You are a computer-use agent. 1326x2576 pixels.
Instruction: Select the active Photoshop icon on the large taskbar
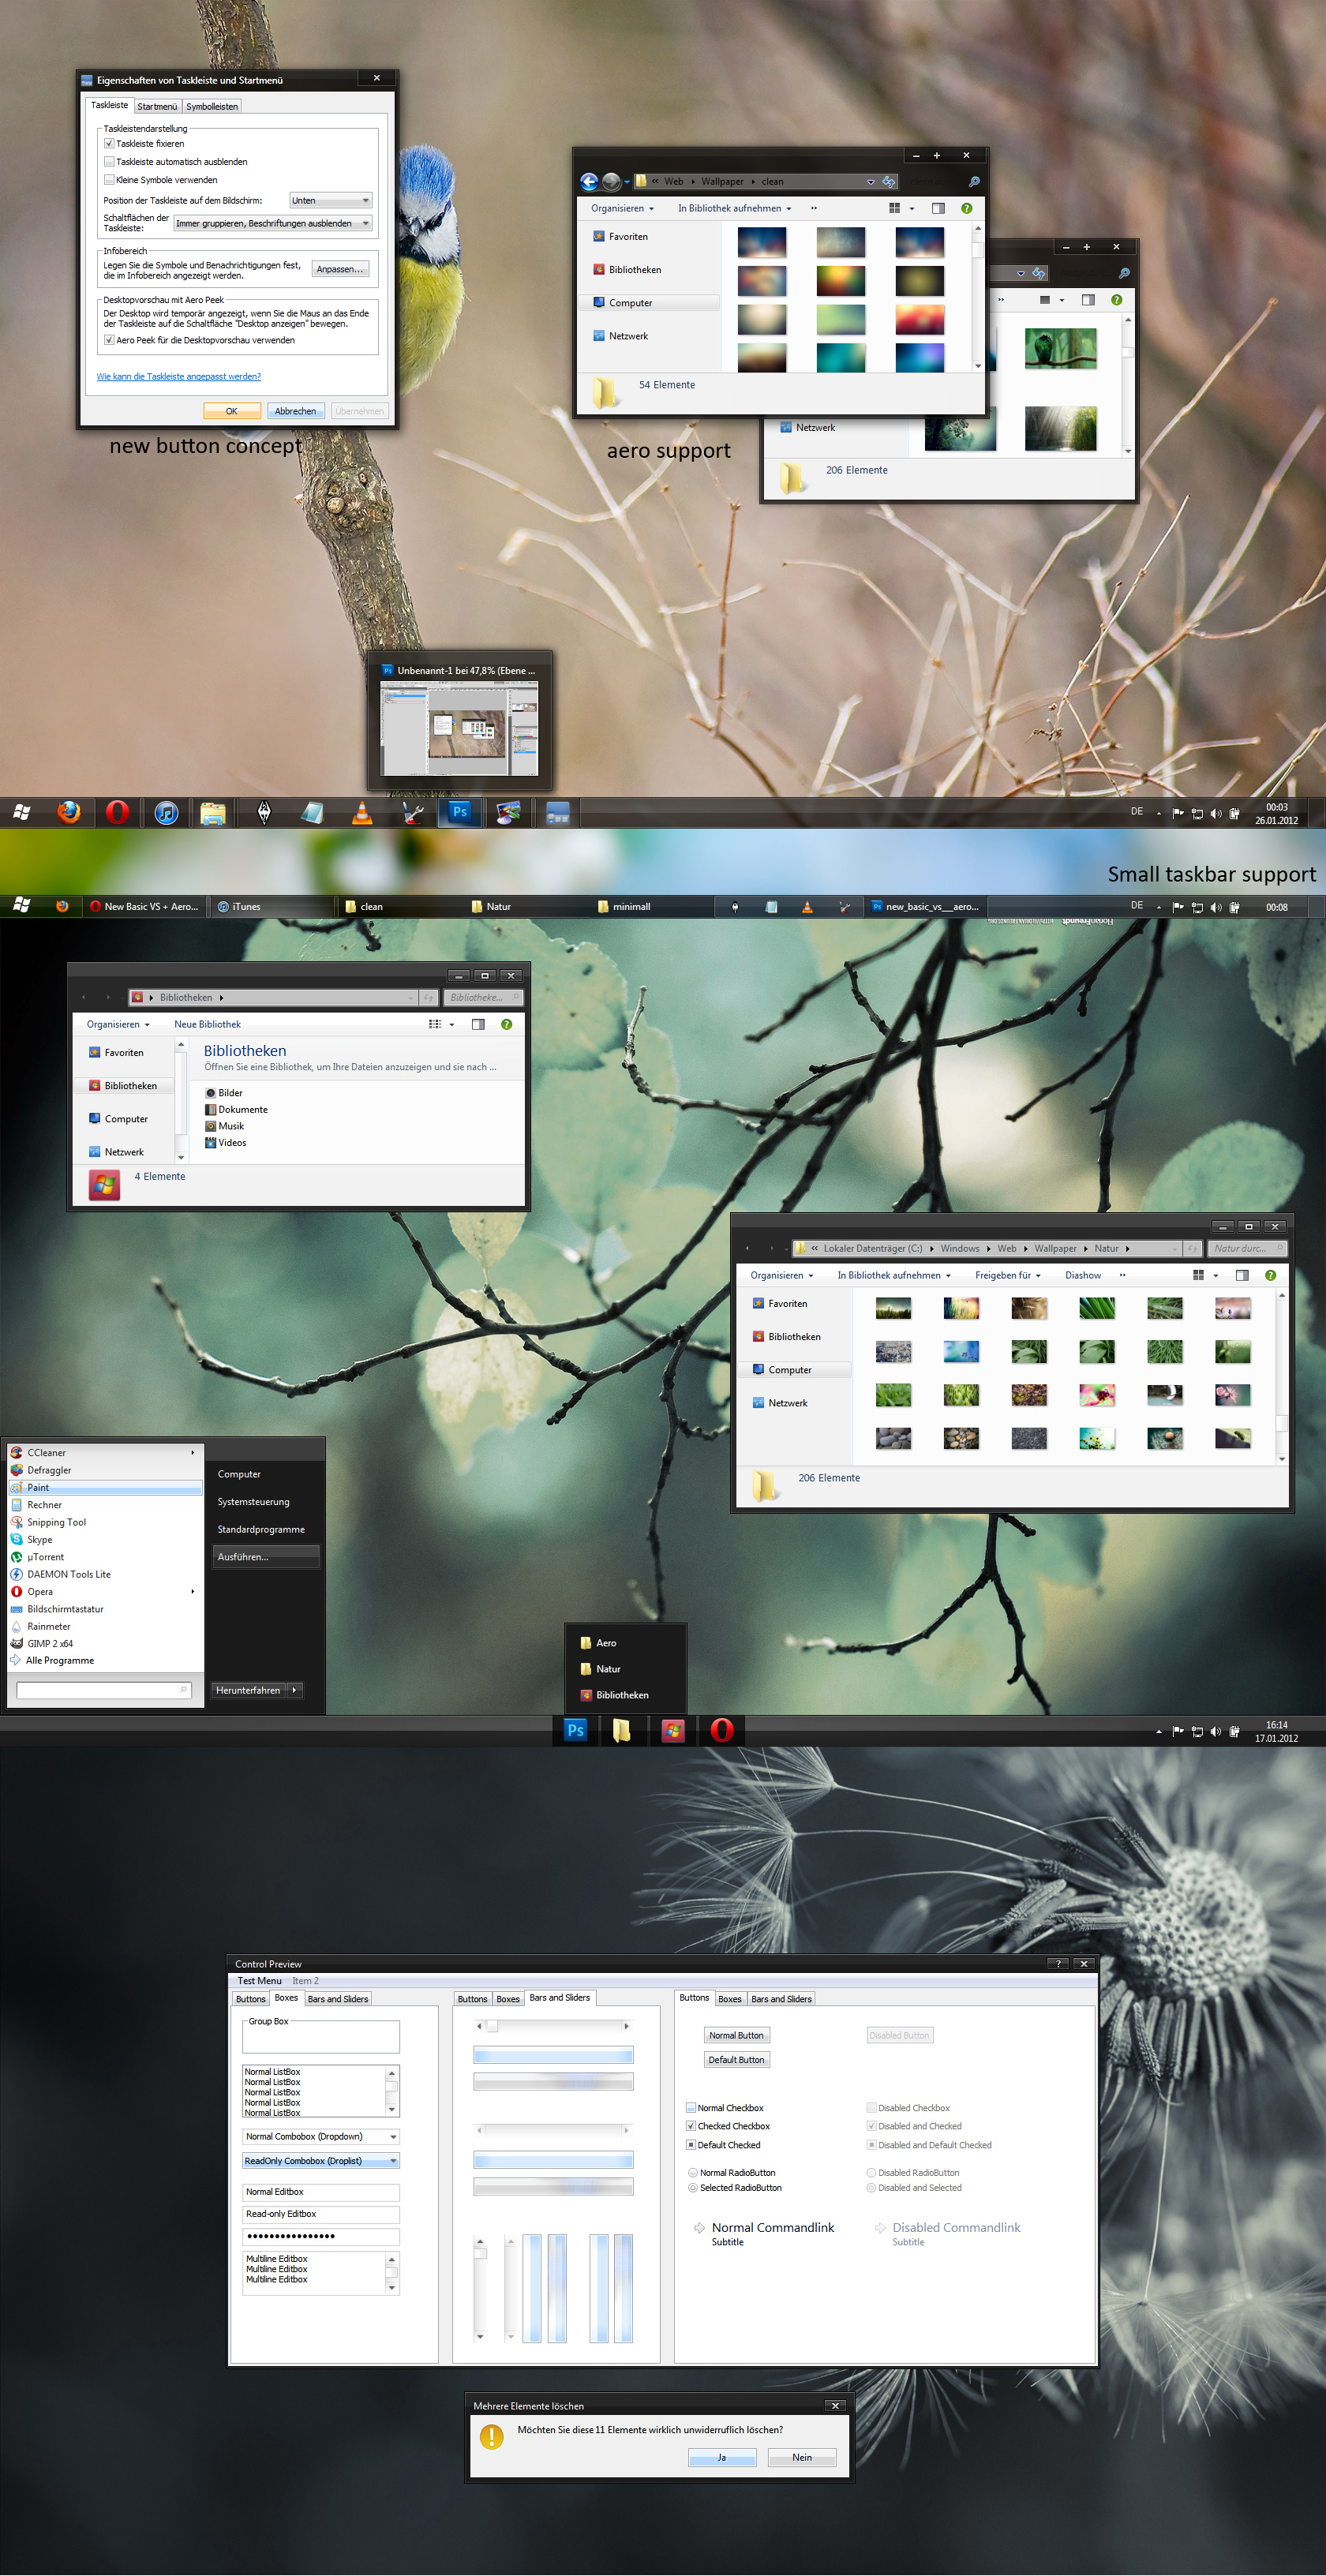pyautogui.click(x=459, y=811)
